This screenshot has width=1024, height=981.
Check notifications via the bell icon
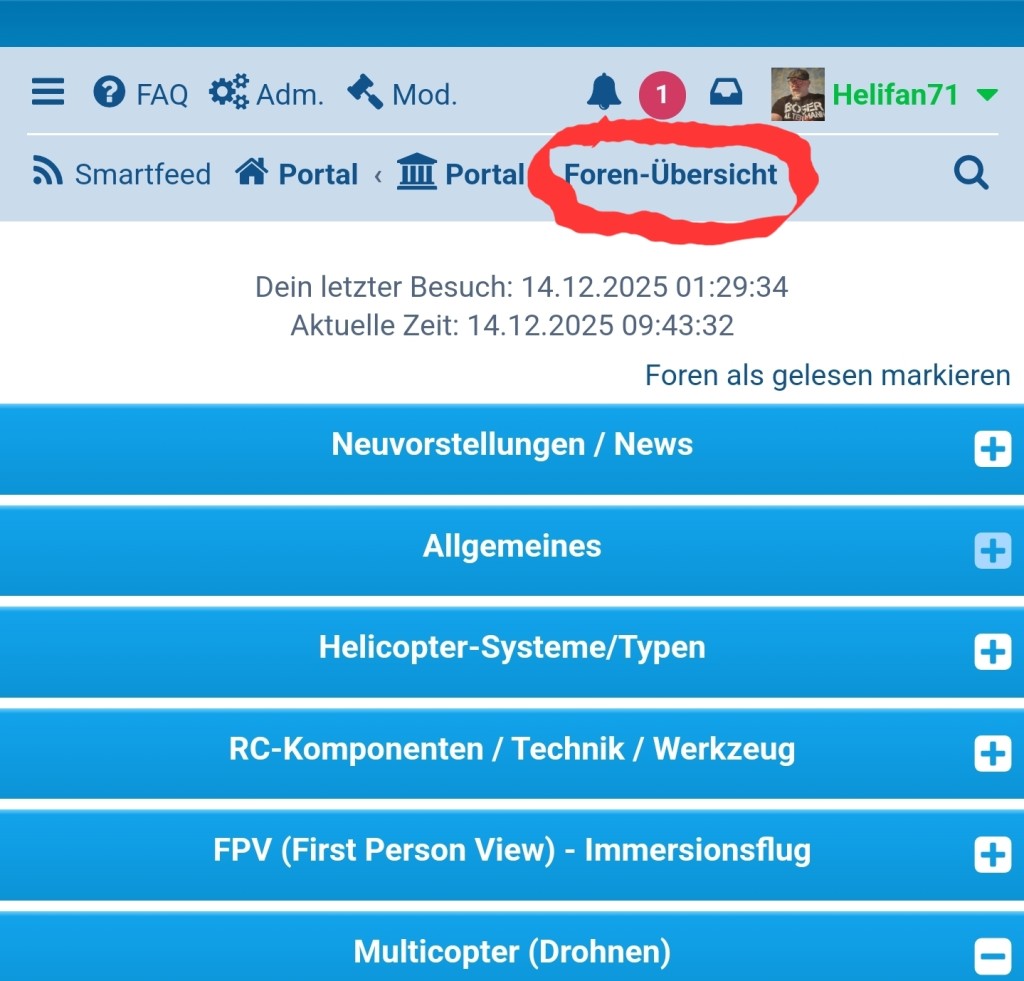[x=603, y=91]
